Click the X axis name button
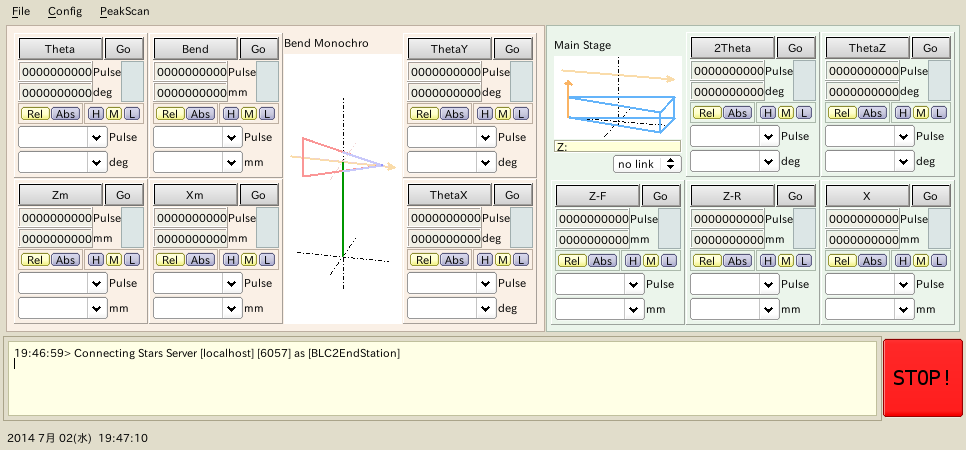966x450 pixels. [x=867, y=195]
